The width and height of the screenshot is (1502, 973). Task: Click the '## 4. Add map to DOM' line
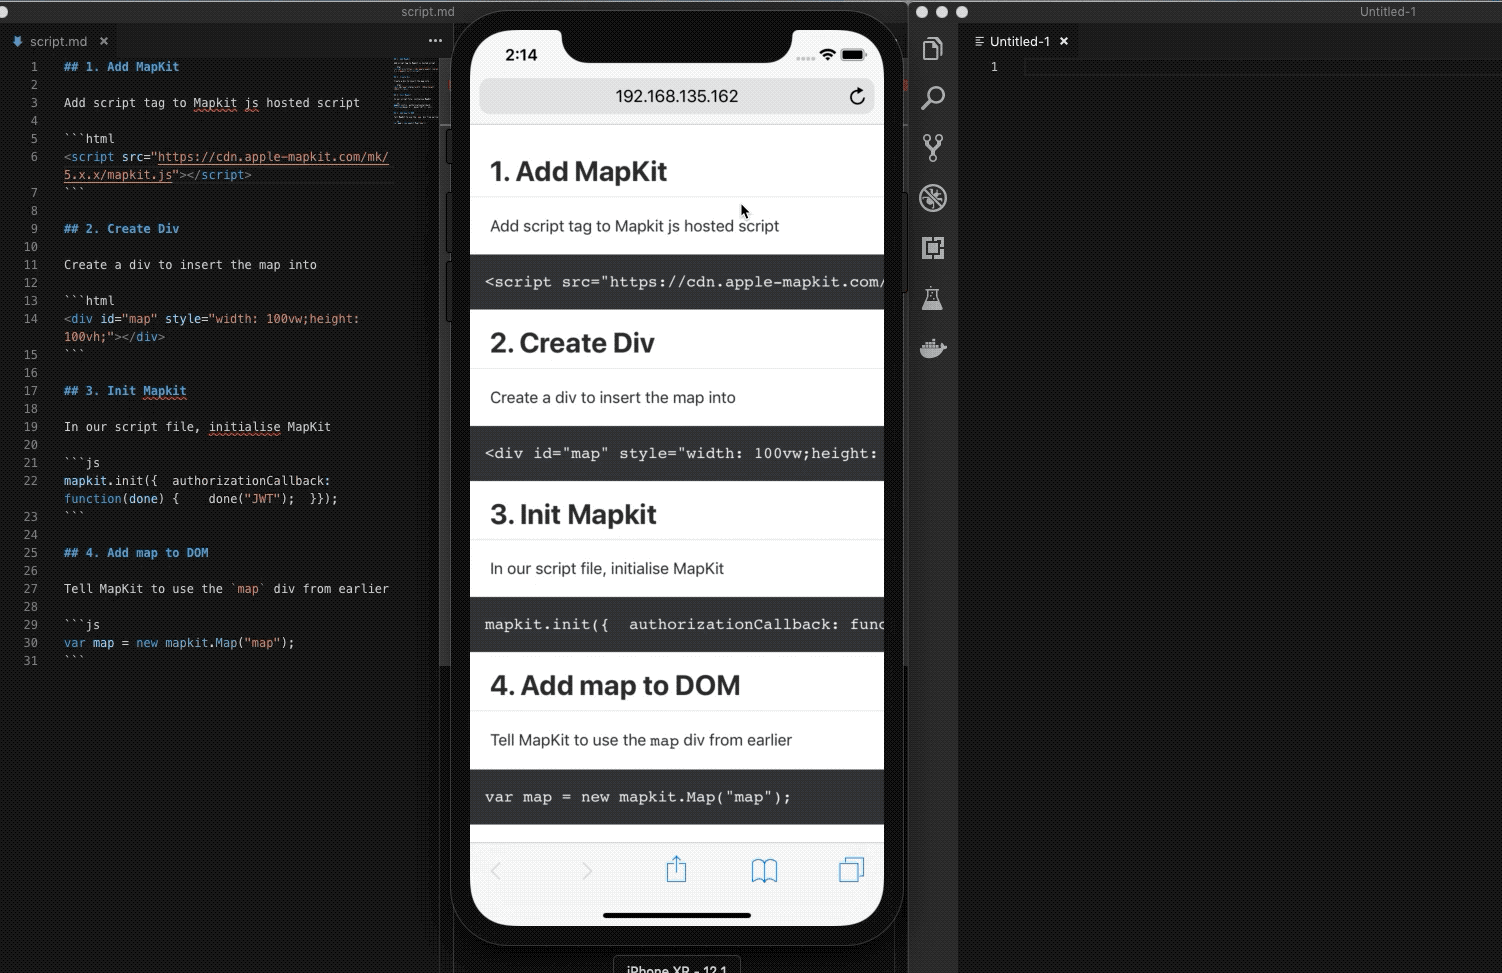136,553
